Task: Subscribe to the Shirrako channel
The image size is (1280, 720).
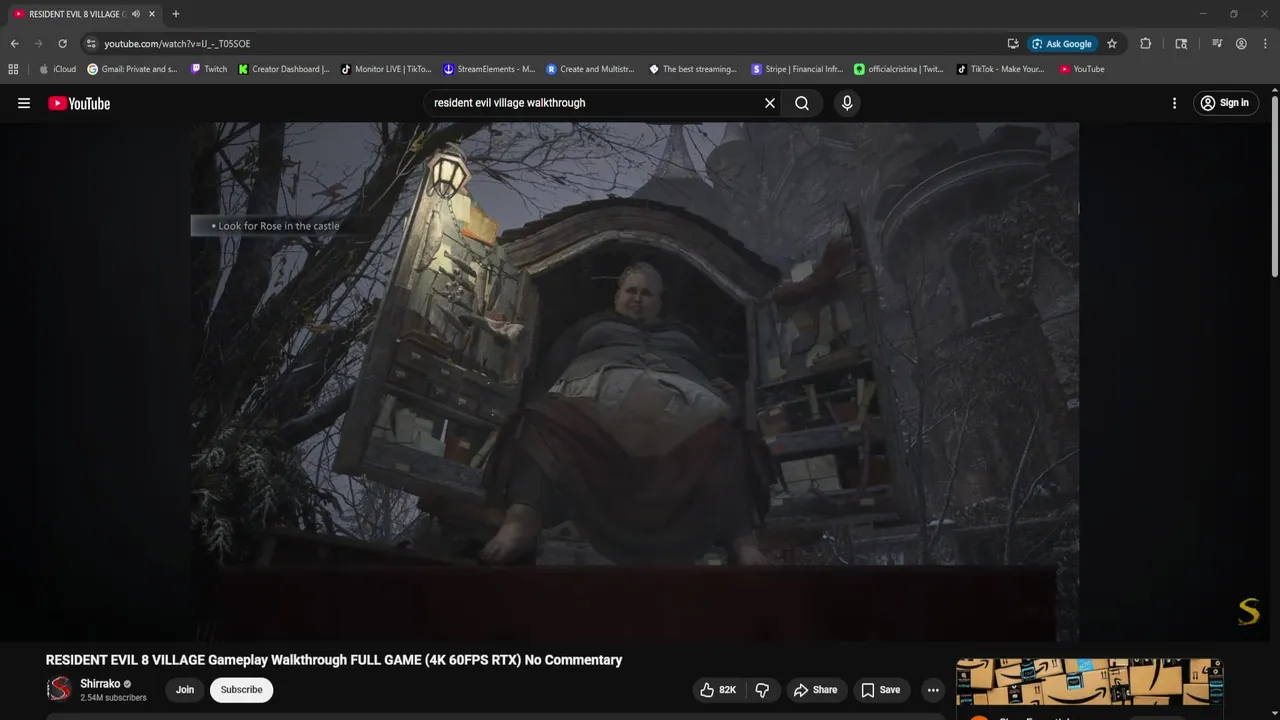Action: click(x=242, y=690)
